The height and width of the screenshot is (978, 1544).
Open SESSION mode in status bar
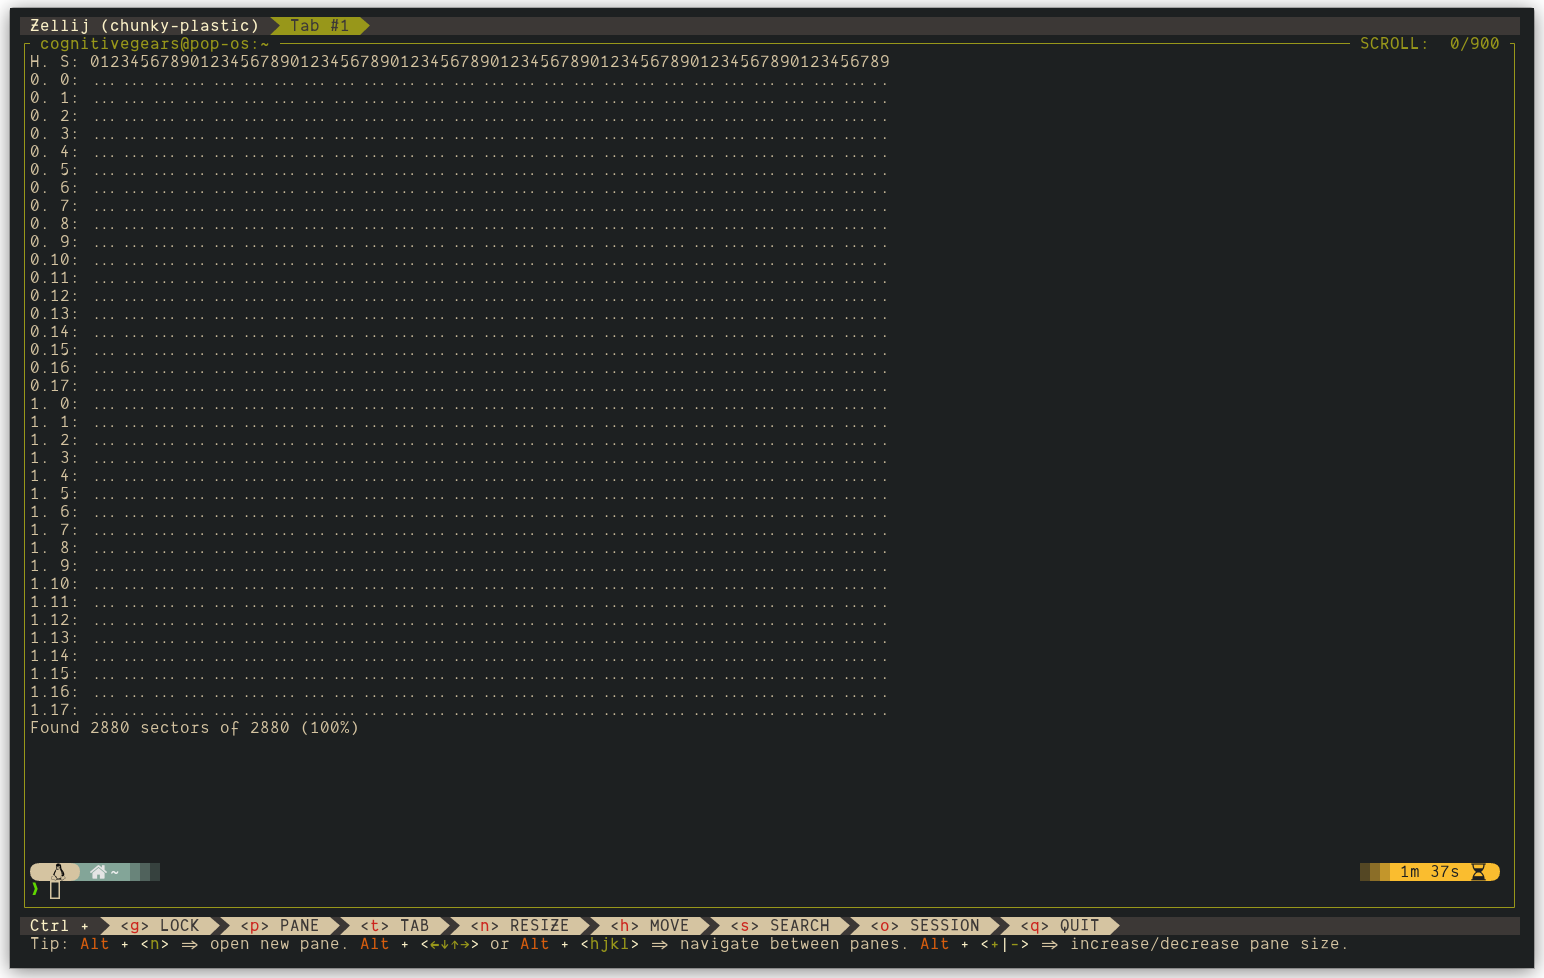tap(925, 926)
